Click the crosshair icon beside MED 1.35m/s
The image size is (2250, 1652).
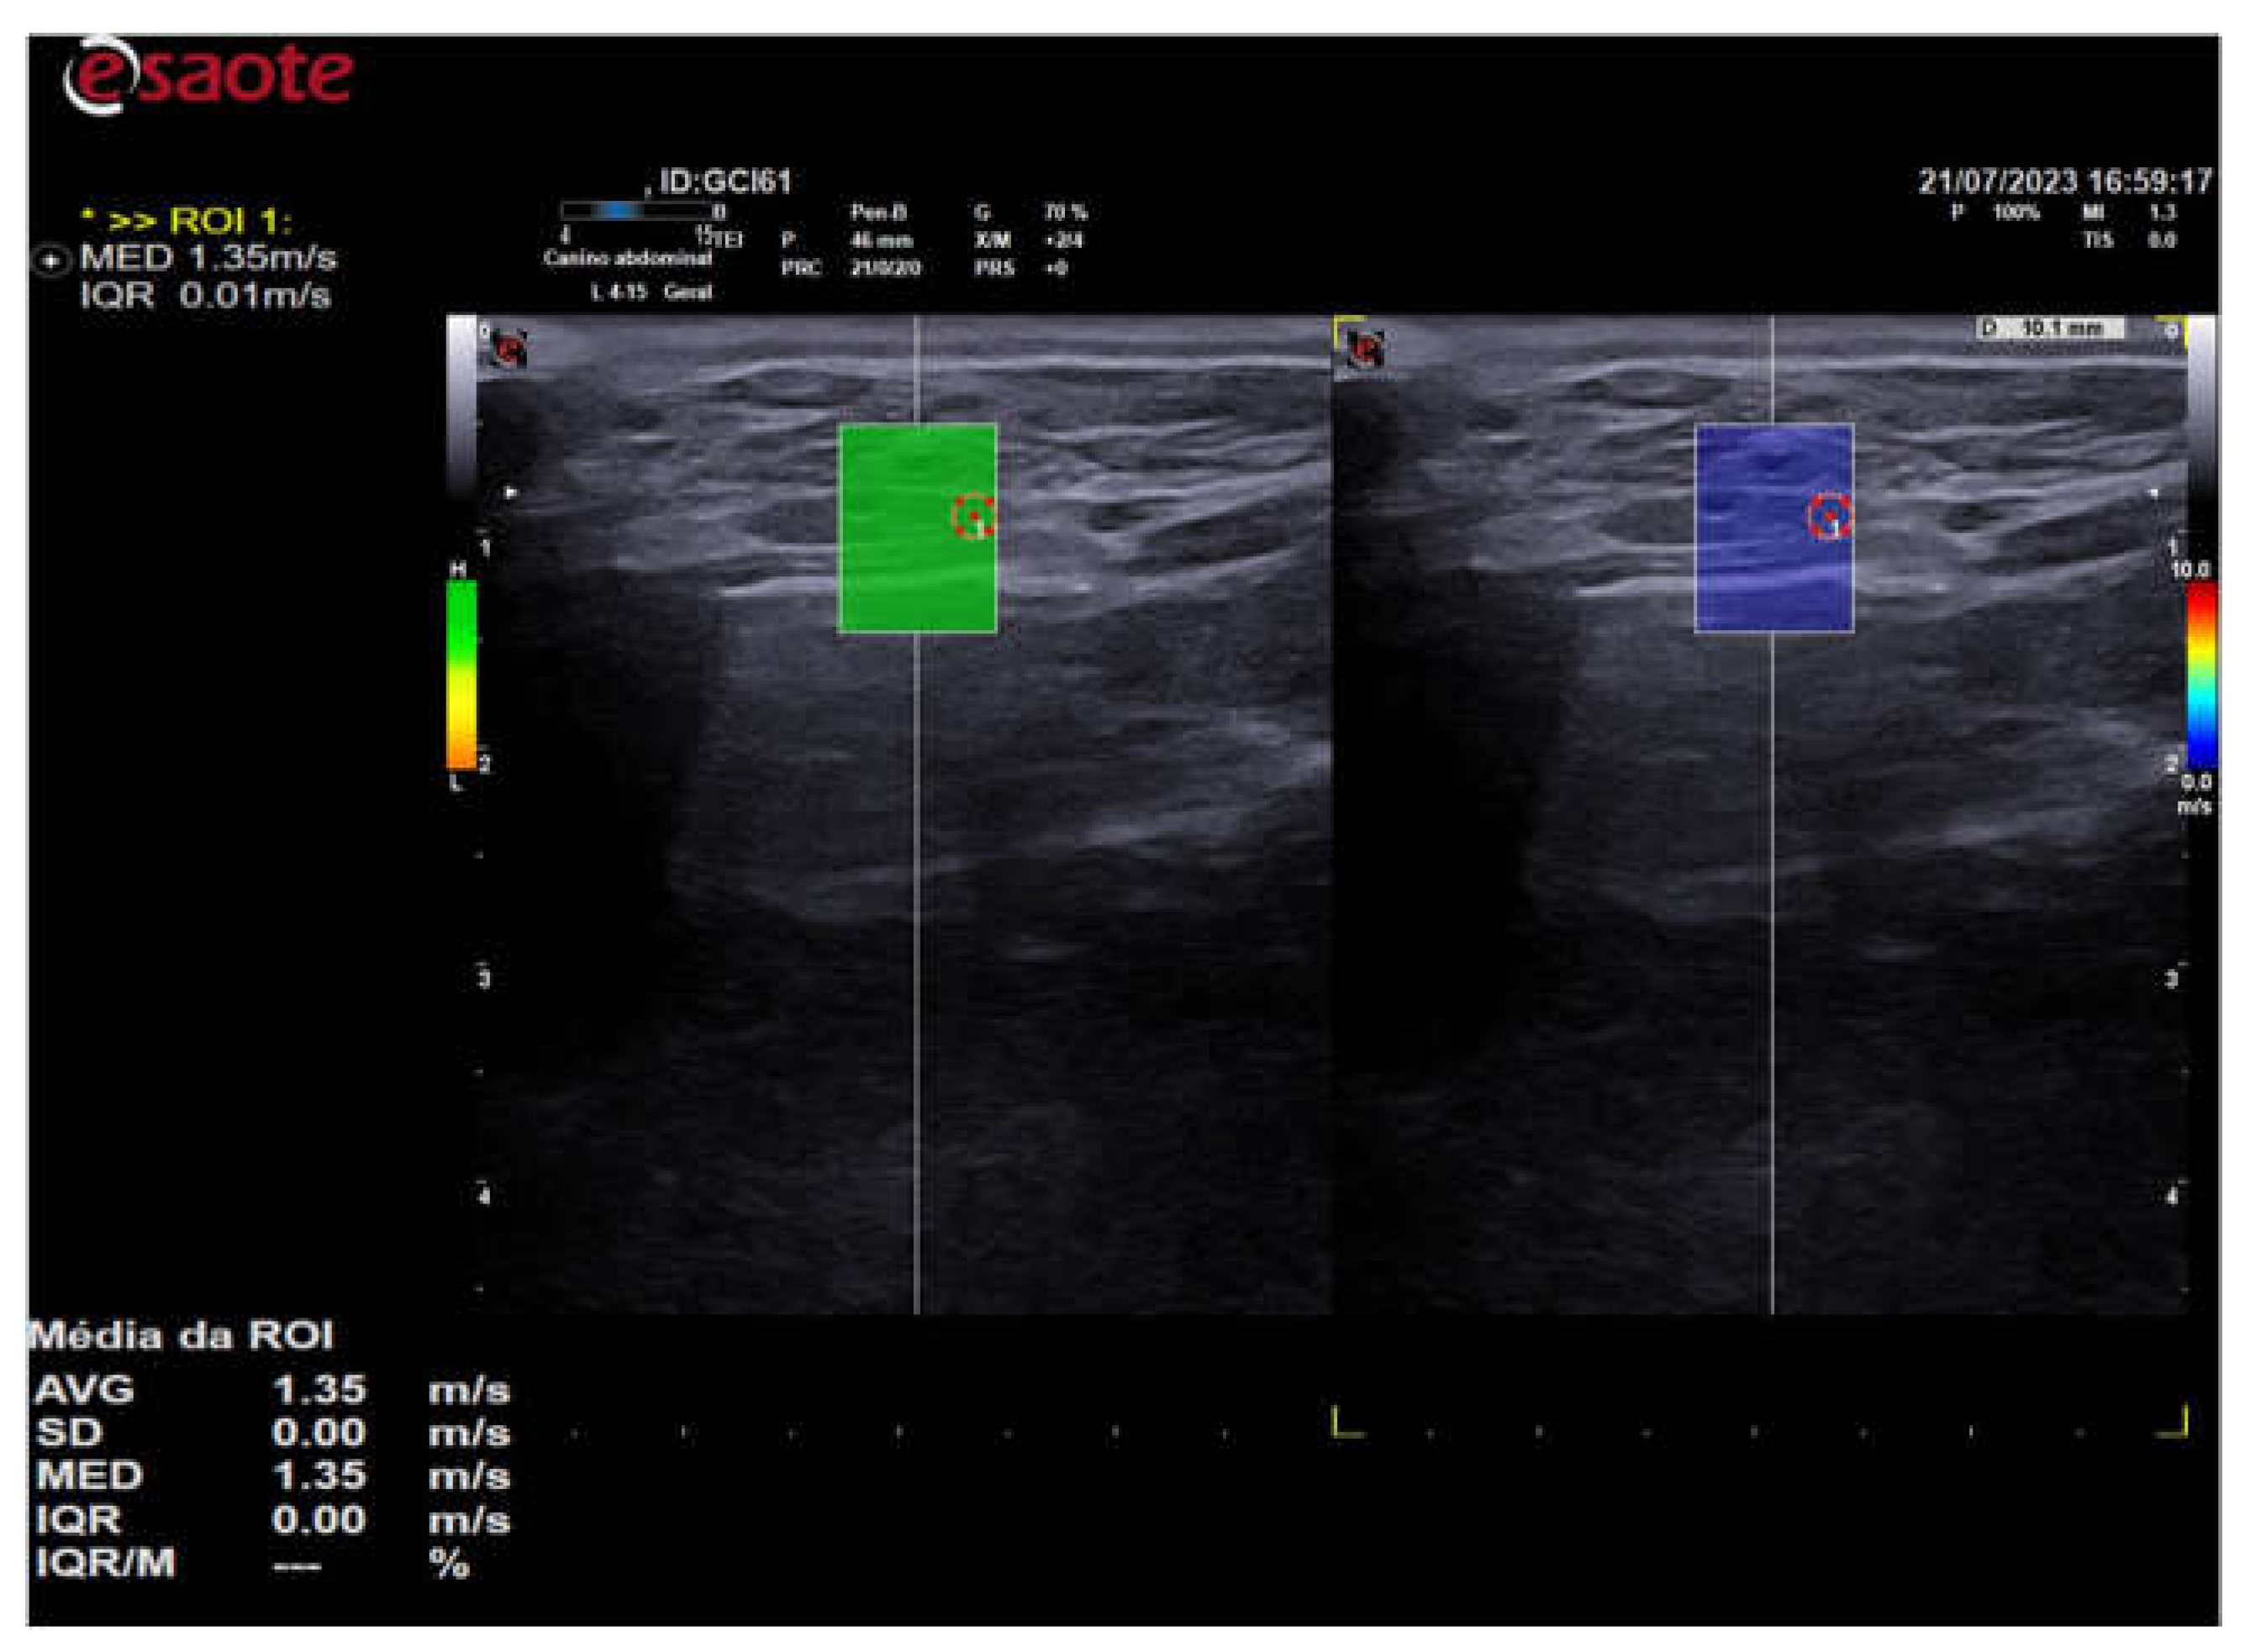(x=50, y=261)
